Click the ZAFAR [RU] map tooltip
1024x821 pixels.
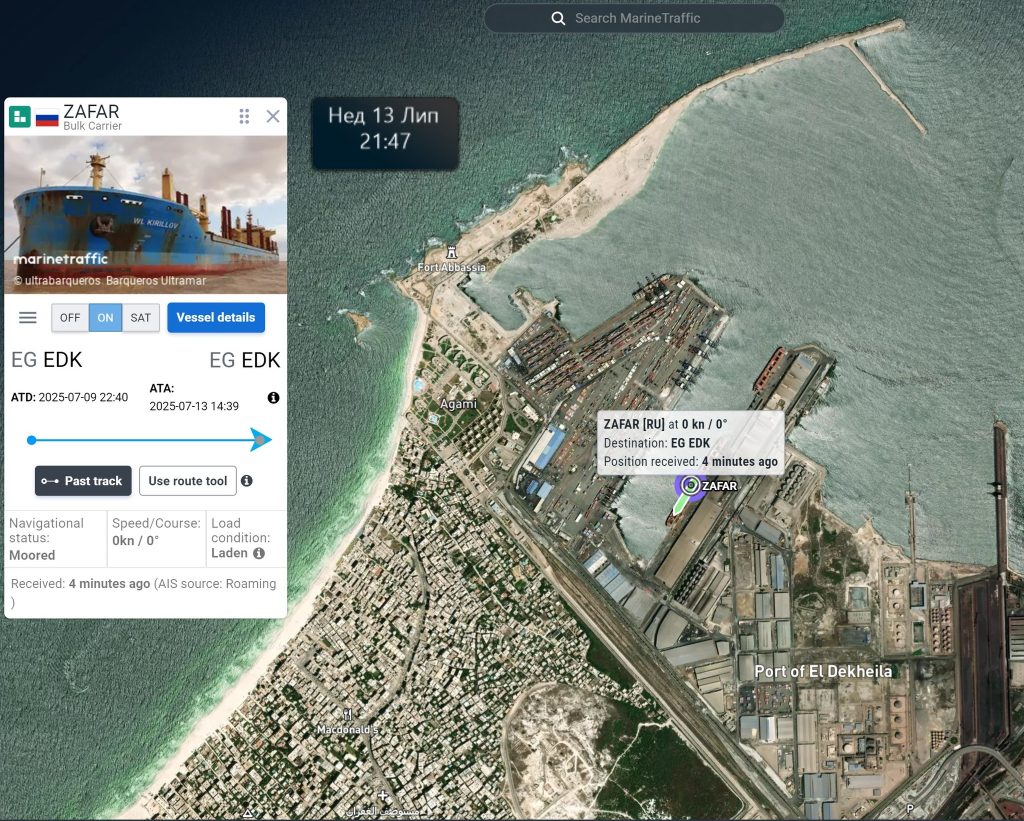691,443
